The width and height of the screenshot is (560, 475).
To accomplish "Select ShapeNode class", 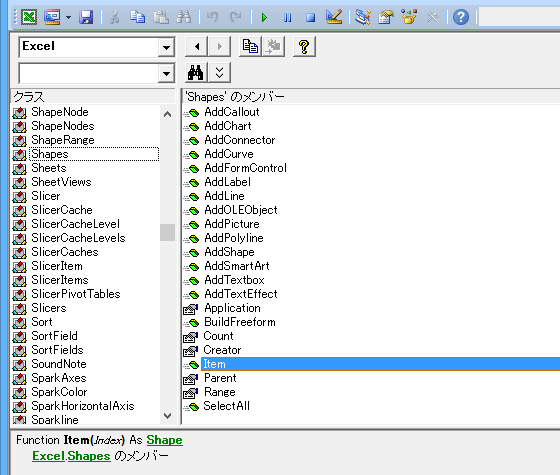I will 60,112.
